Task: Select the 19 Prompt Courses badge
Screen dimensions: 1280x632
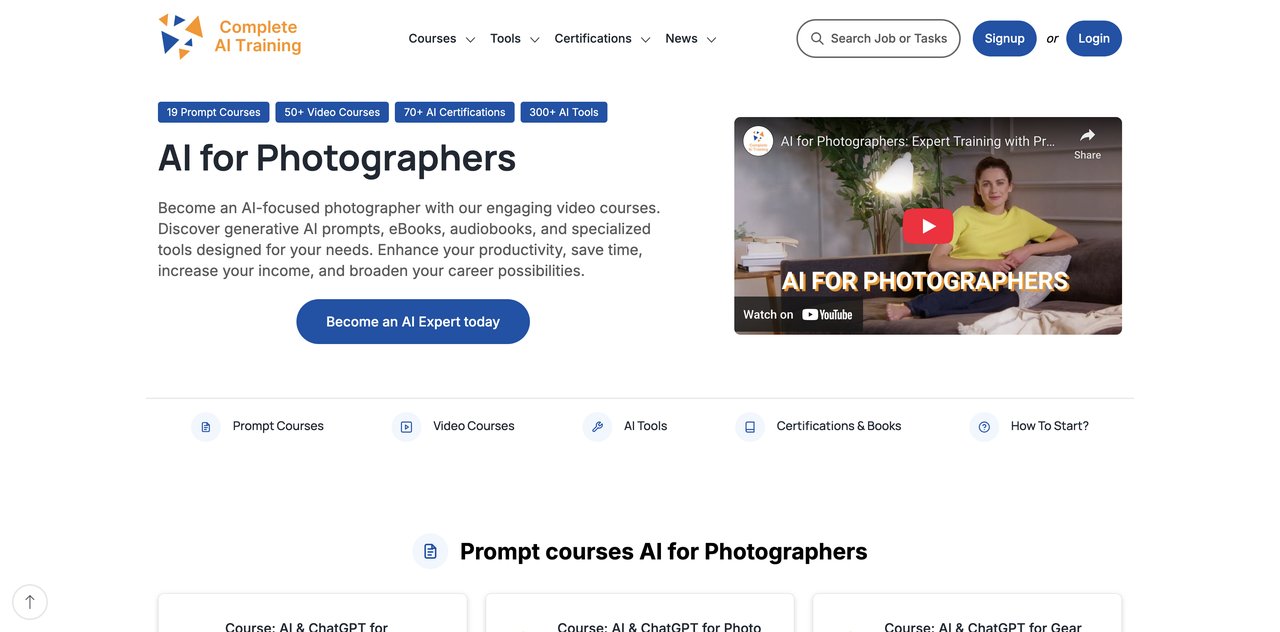Action: (213, 112)
